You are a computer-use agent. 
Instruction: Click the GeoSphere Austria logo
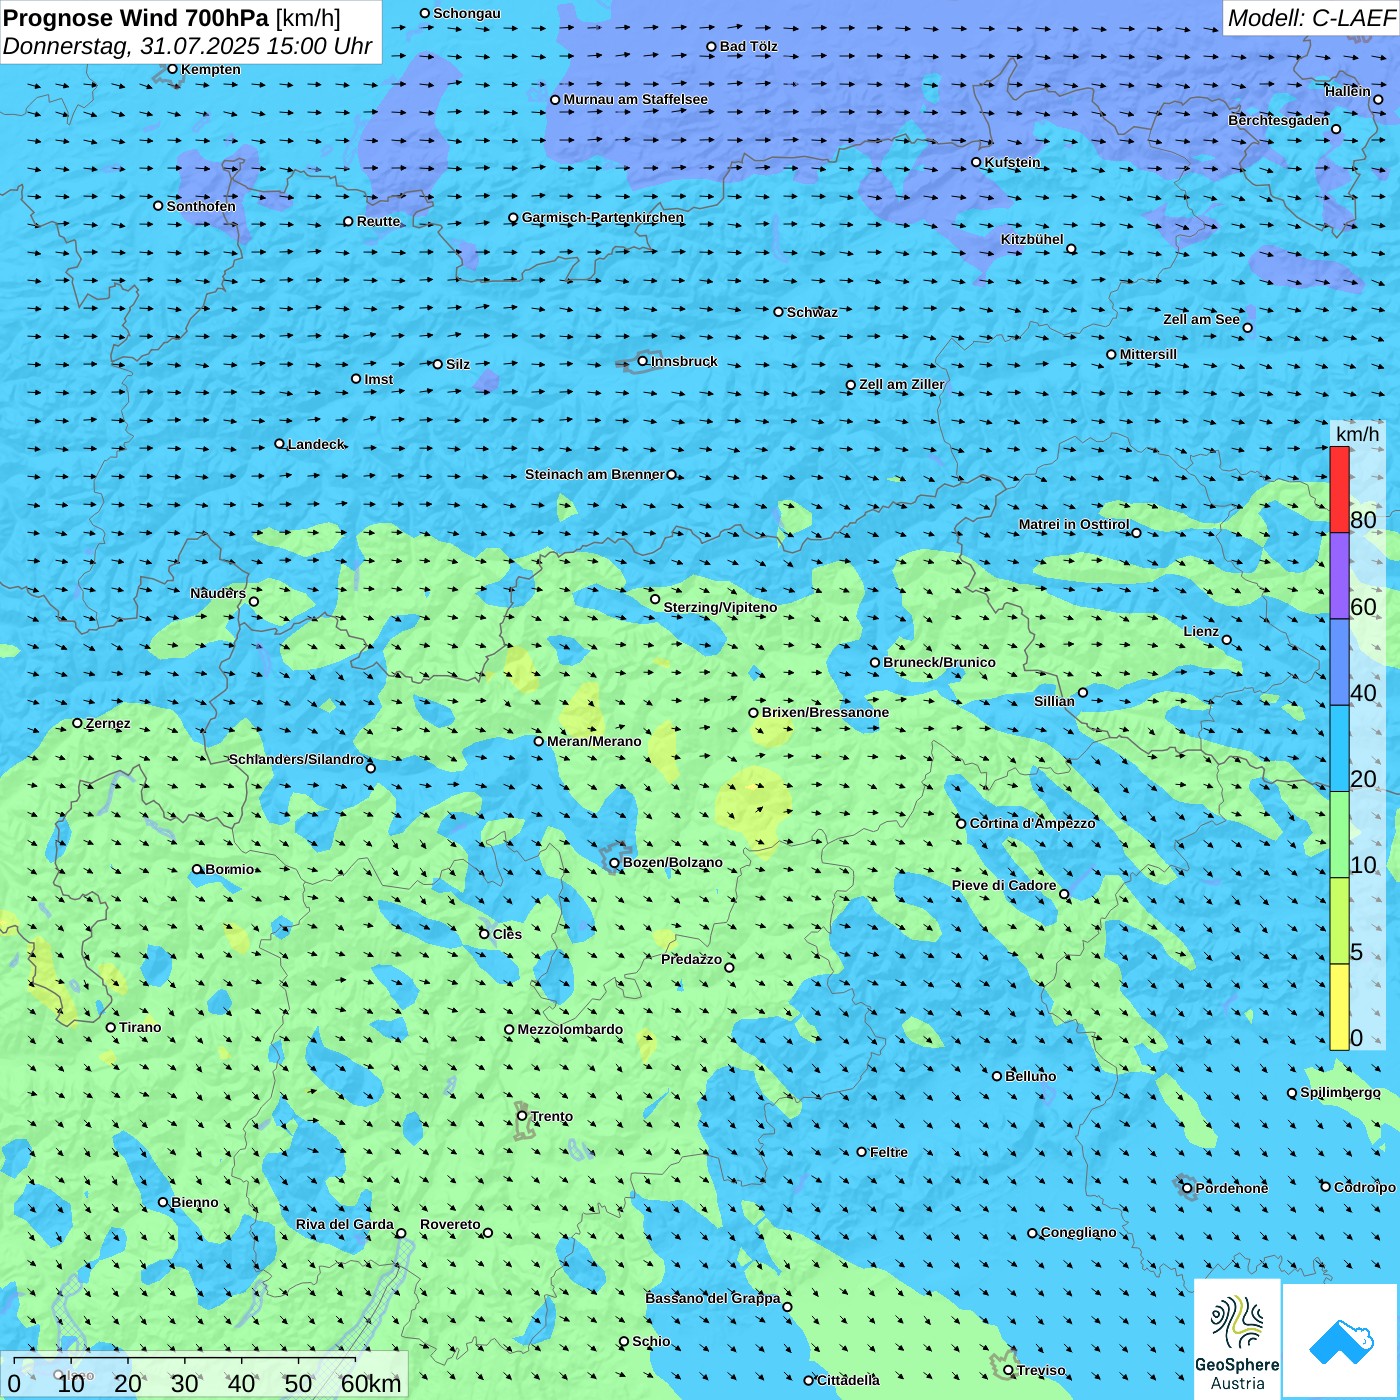click(1237, 1340)
